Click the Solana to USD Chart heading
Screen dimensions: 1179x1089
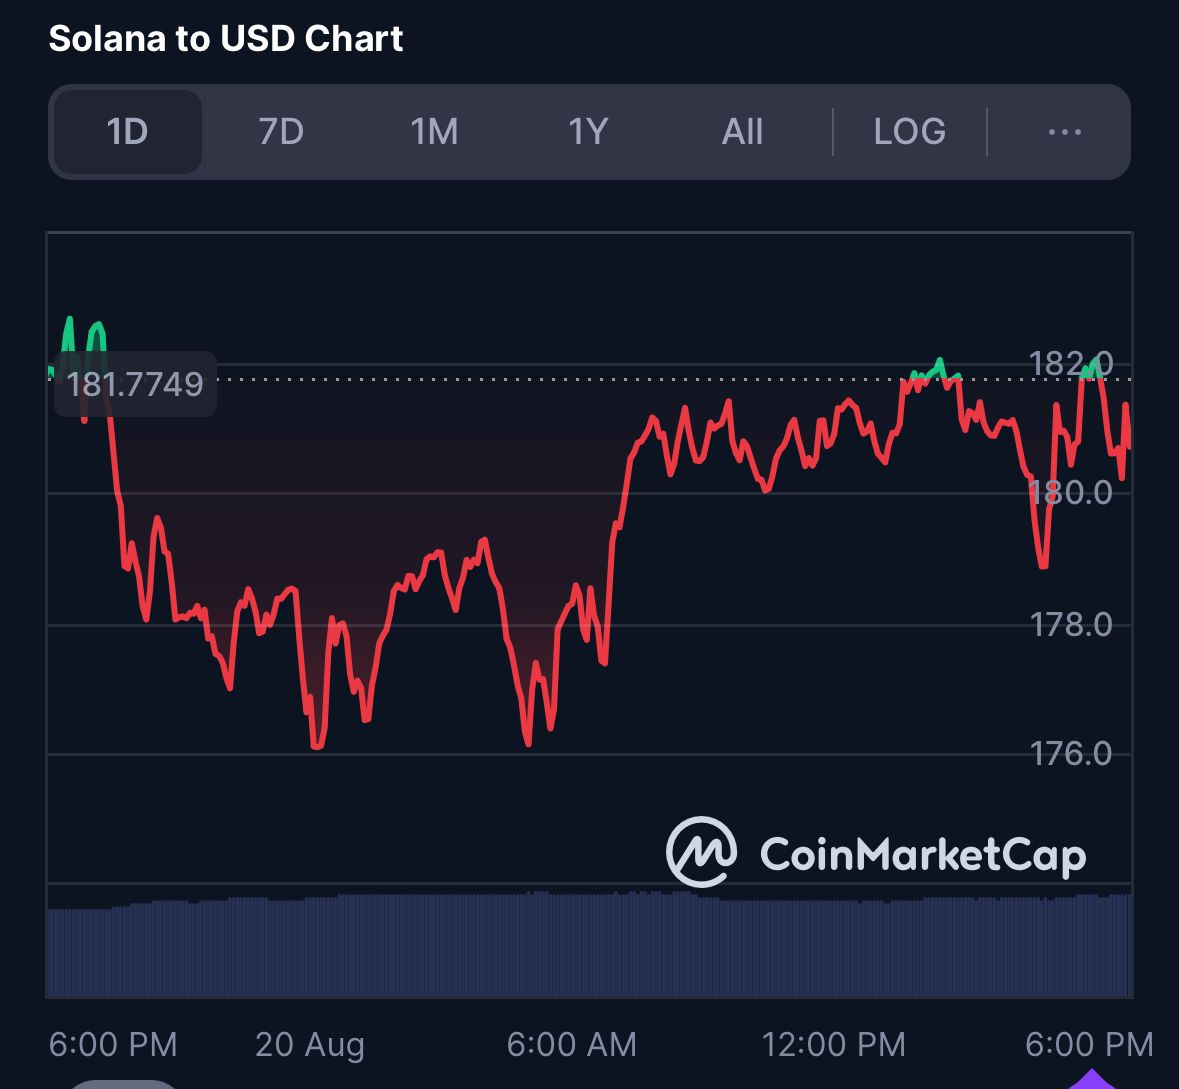[226, 38]
